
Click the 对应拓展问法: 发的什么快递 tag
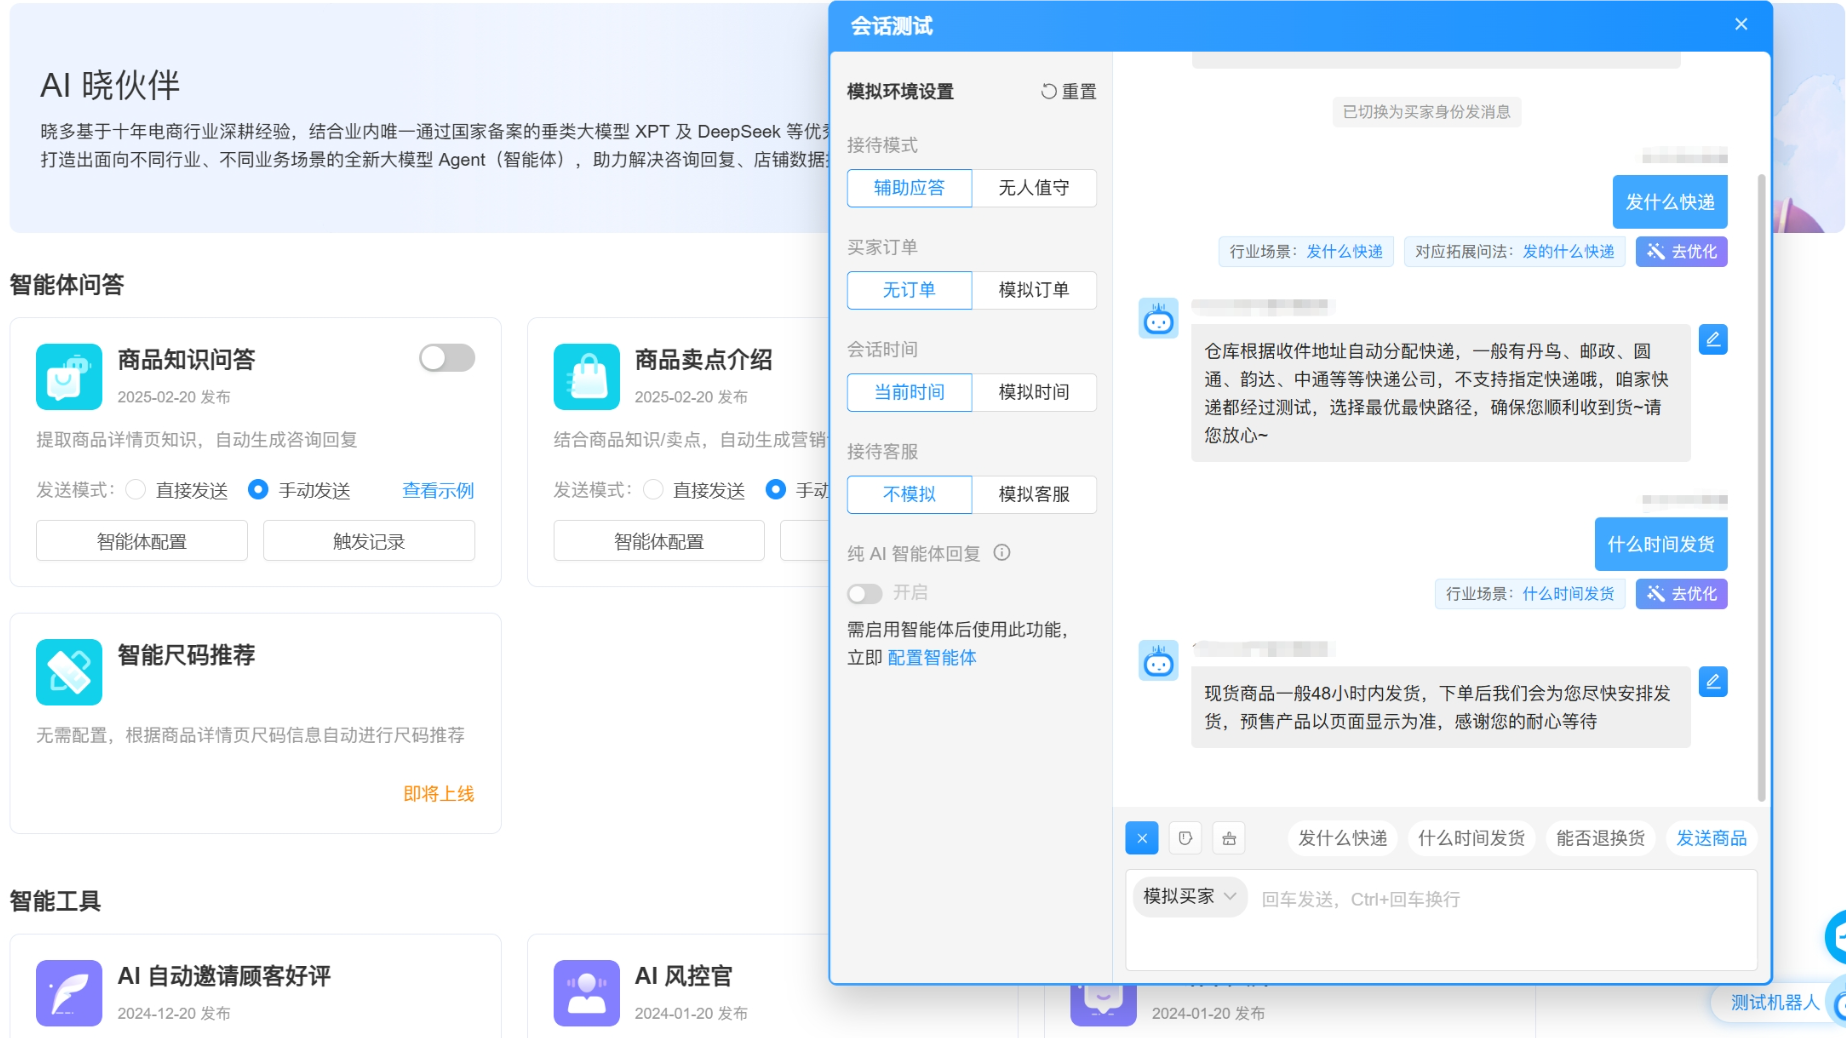1514,252
